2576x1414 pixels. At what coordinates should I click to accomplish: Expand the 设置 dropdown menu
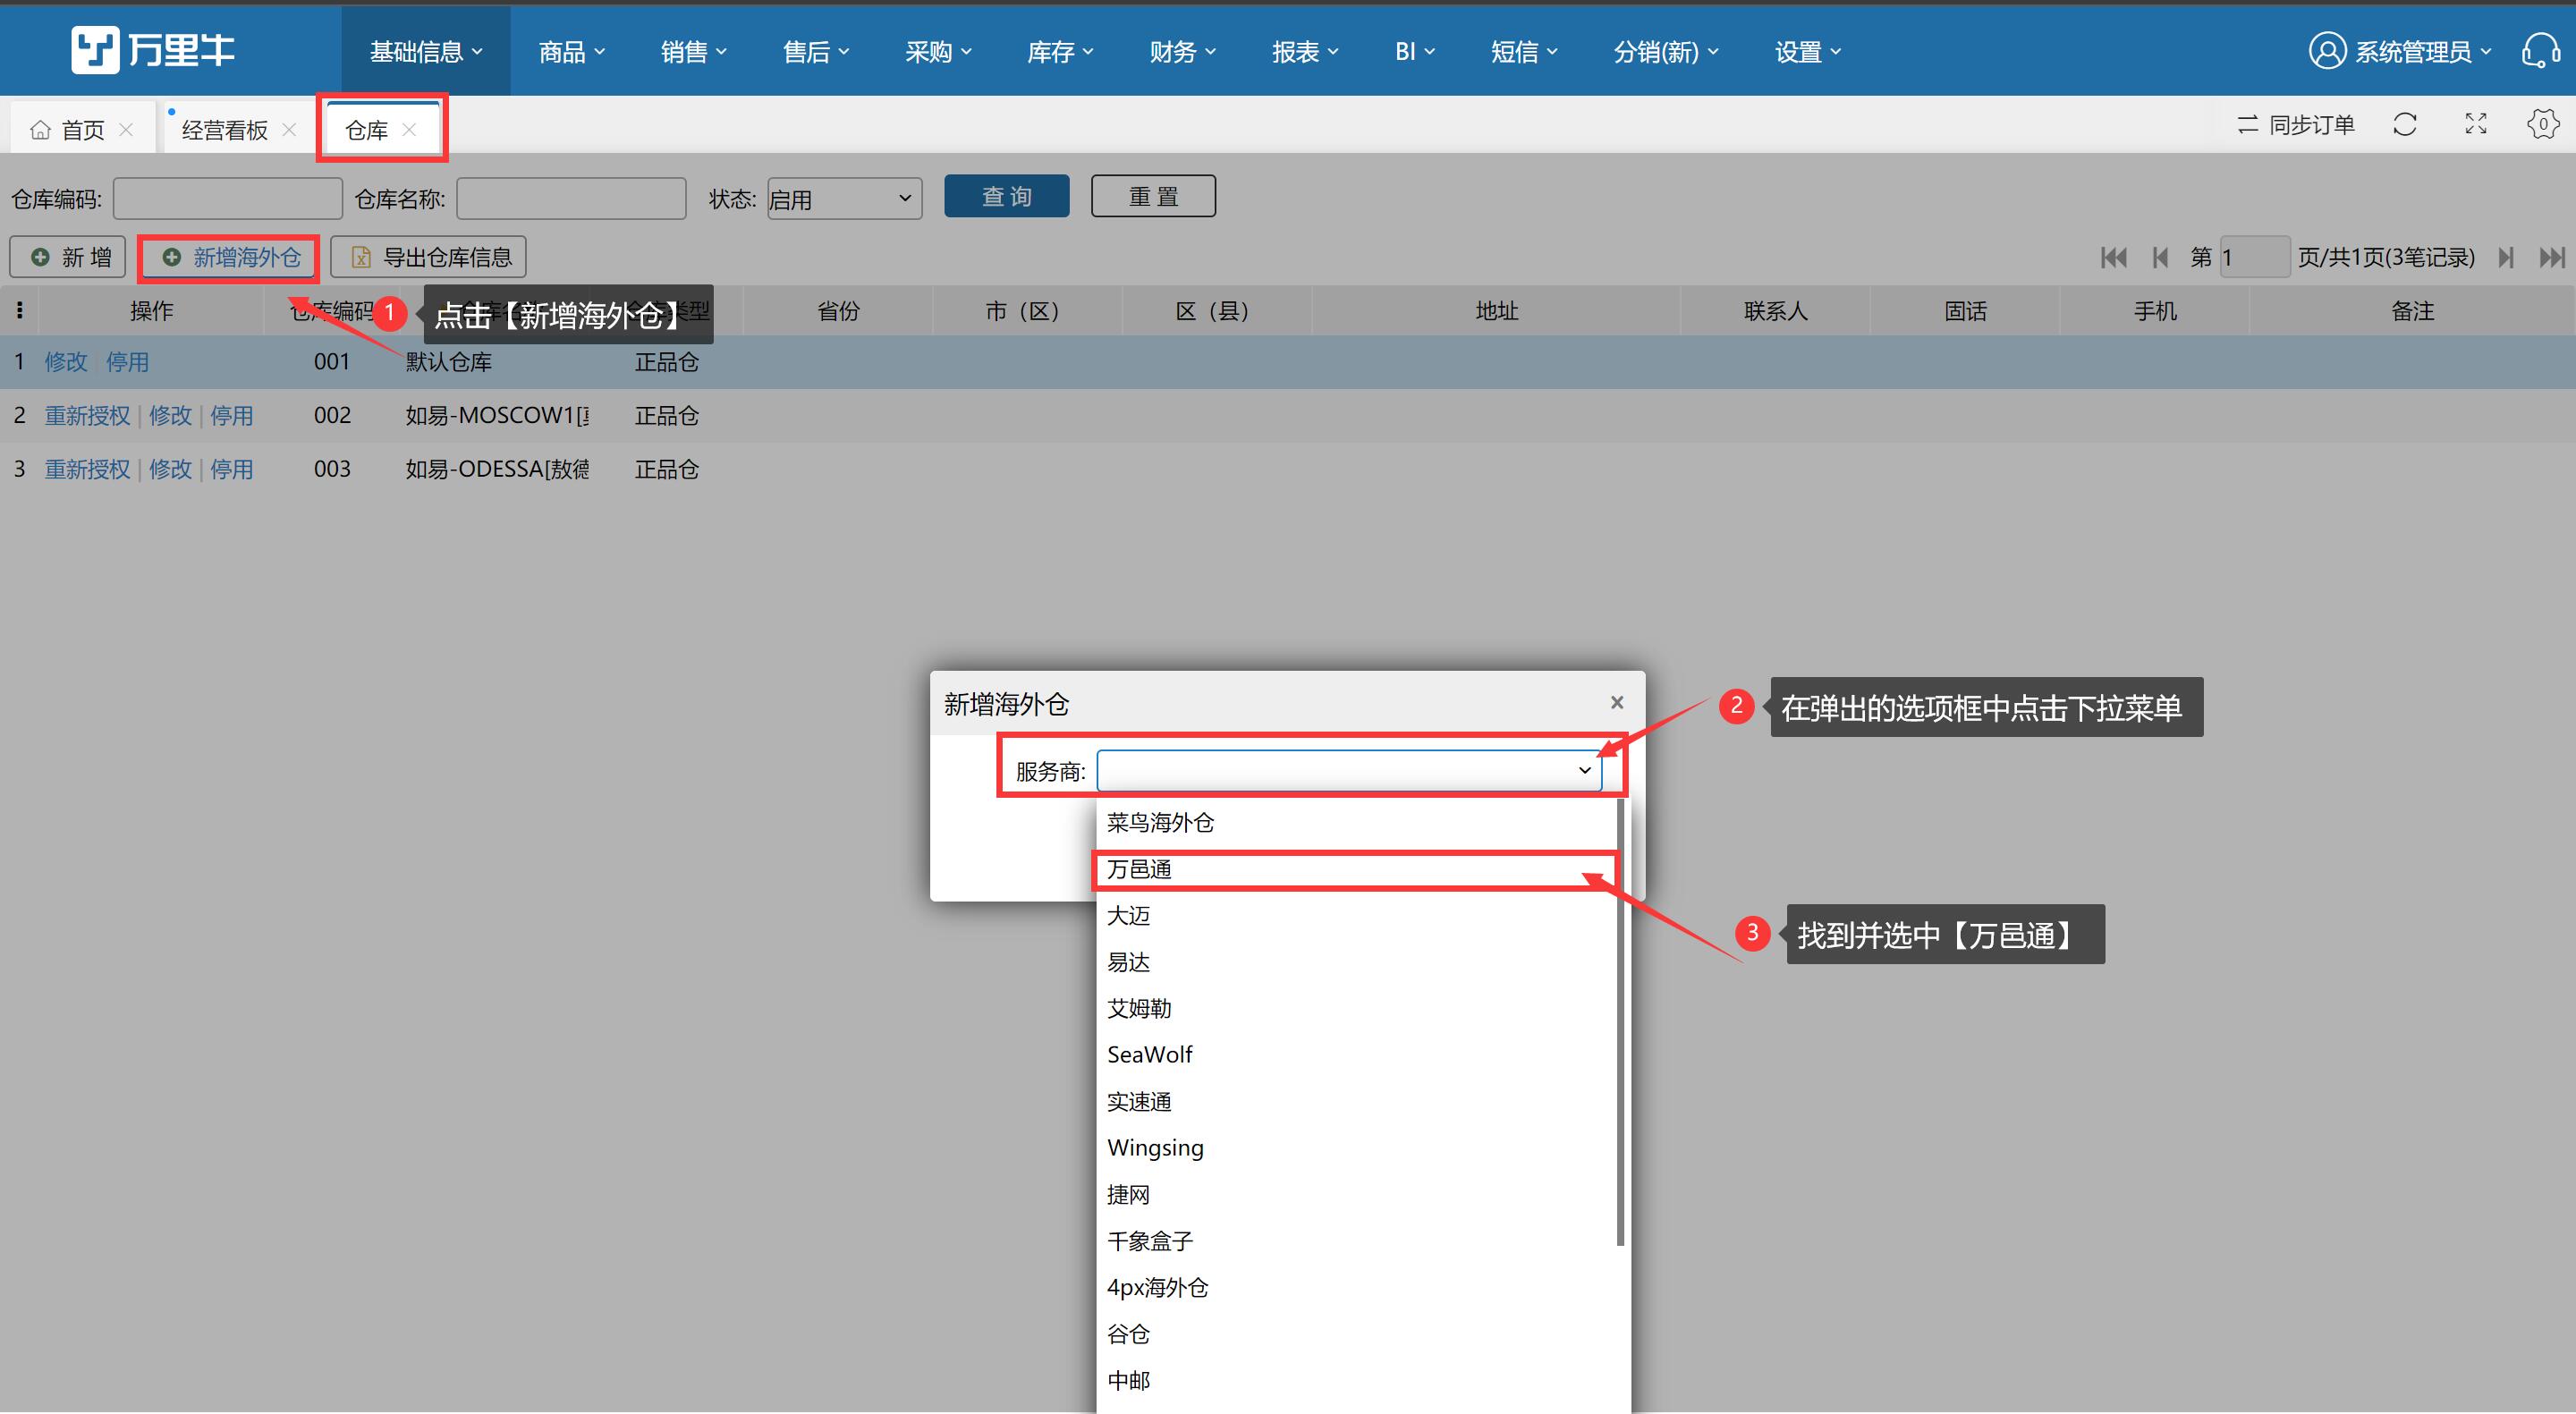point(1808,52)
